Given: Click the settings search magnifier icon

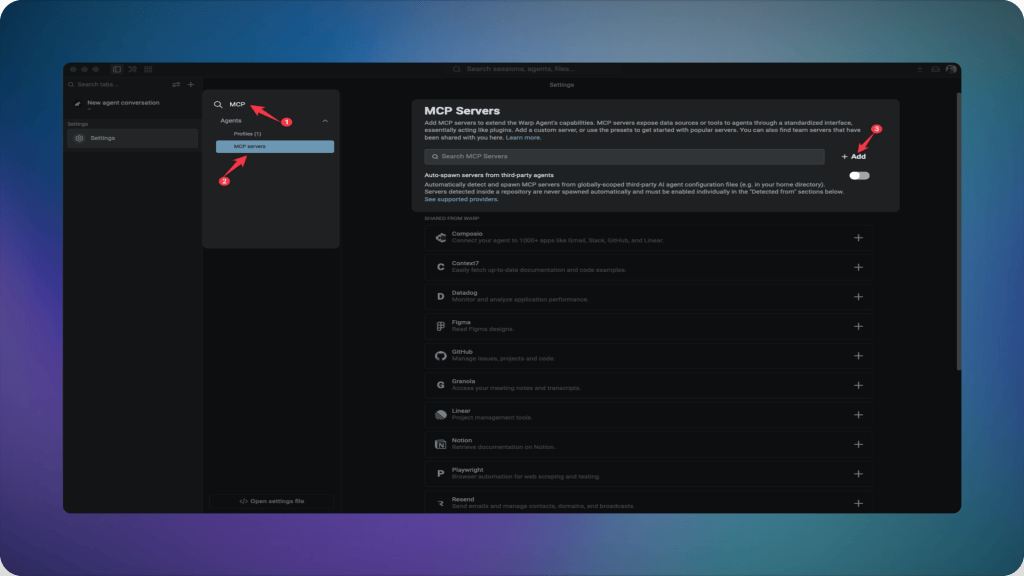Looking at the screenshot, I should (x=218, y=104).
